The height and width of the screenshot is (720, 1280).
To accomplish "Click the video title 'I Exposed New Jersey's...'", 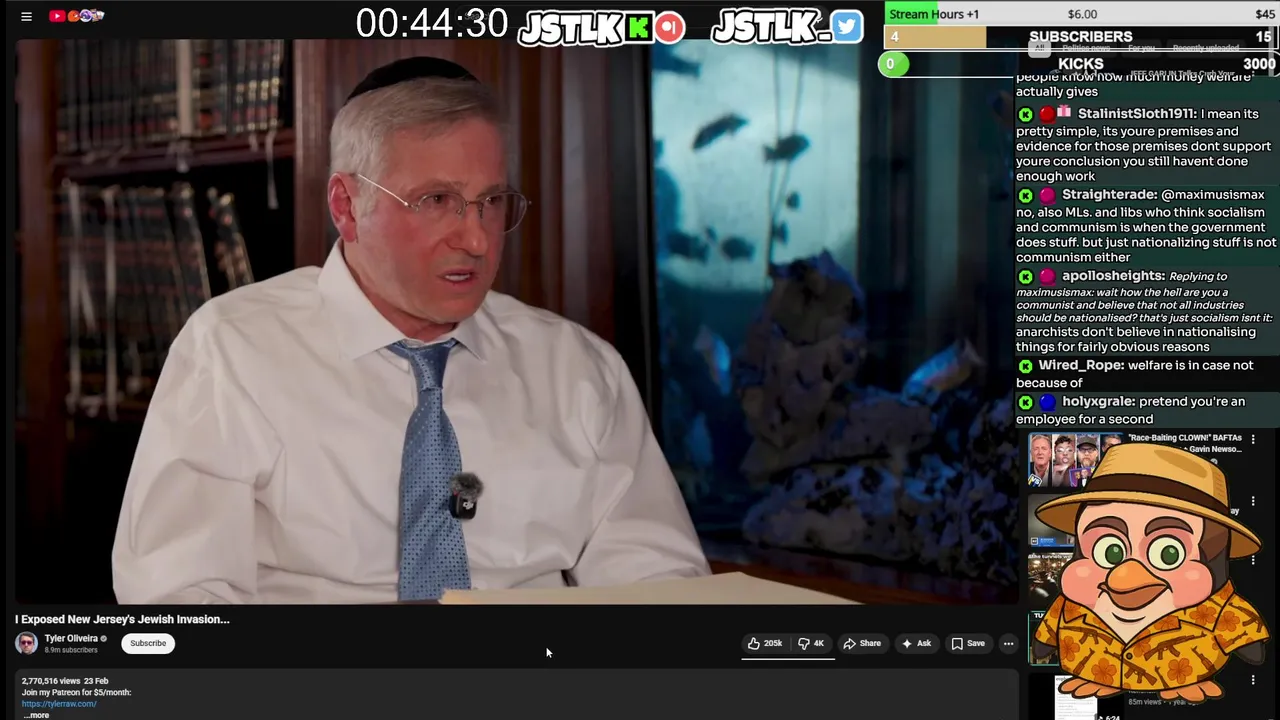I will (x=122, y=619).
